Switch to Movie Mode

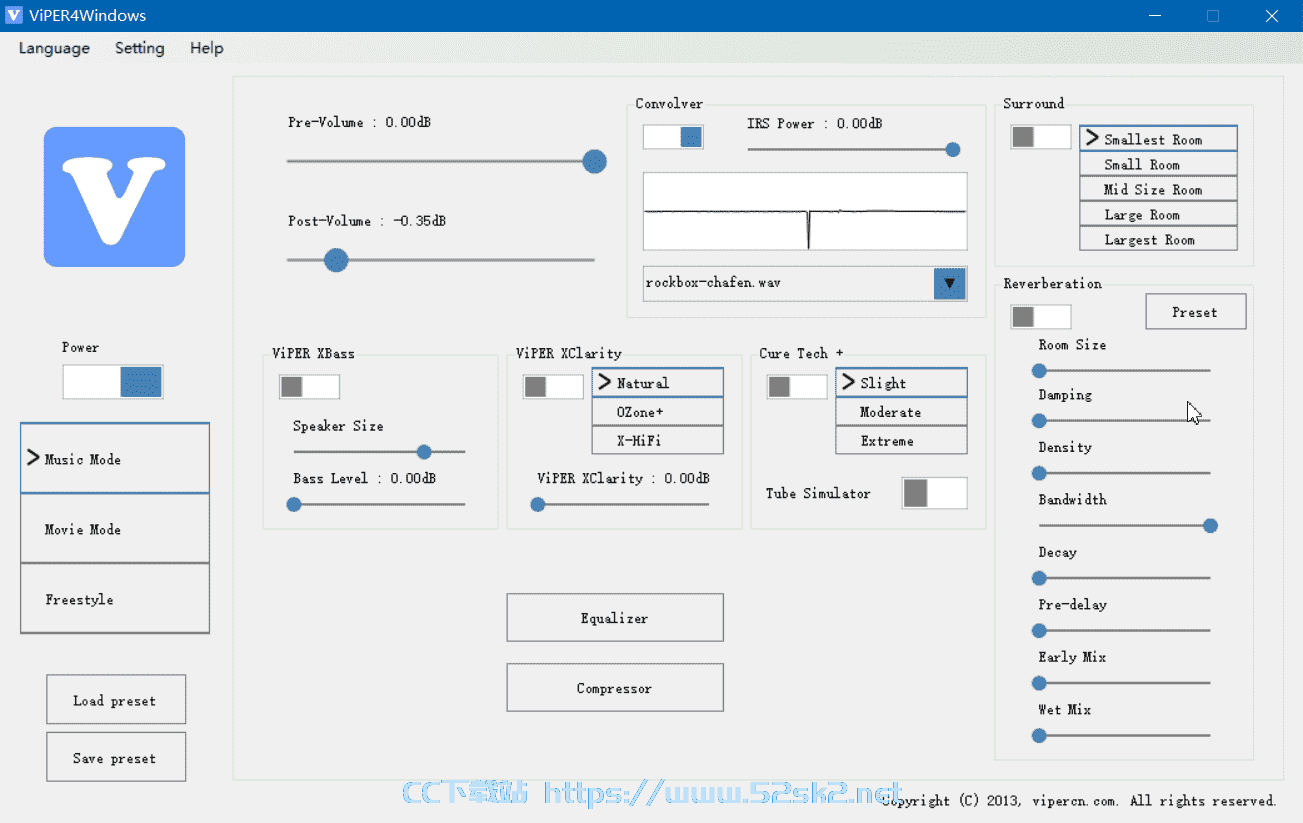click(115, 529)
